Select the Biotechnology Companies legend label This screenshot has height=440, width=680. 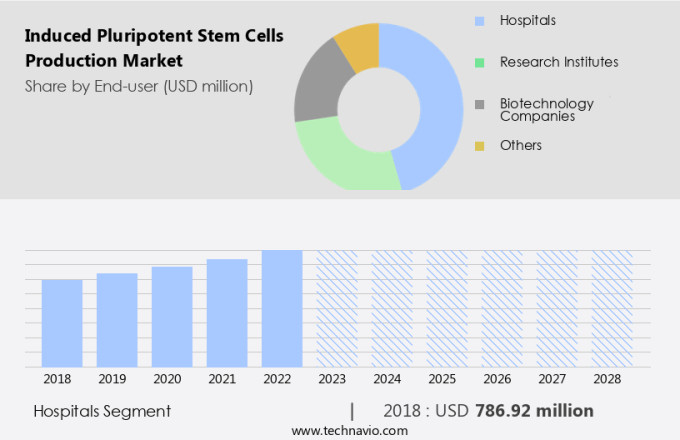(x=547, y=109)
